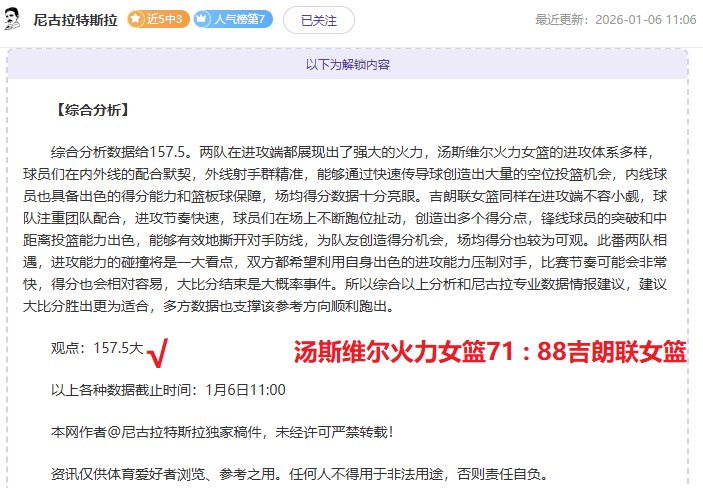Image resolution: width=703 pixels, height=488 pixels.
Task: Click the sentence about 大比分结束是大概率事件
Action: [310, 284]
